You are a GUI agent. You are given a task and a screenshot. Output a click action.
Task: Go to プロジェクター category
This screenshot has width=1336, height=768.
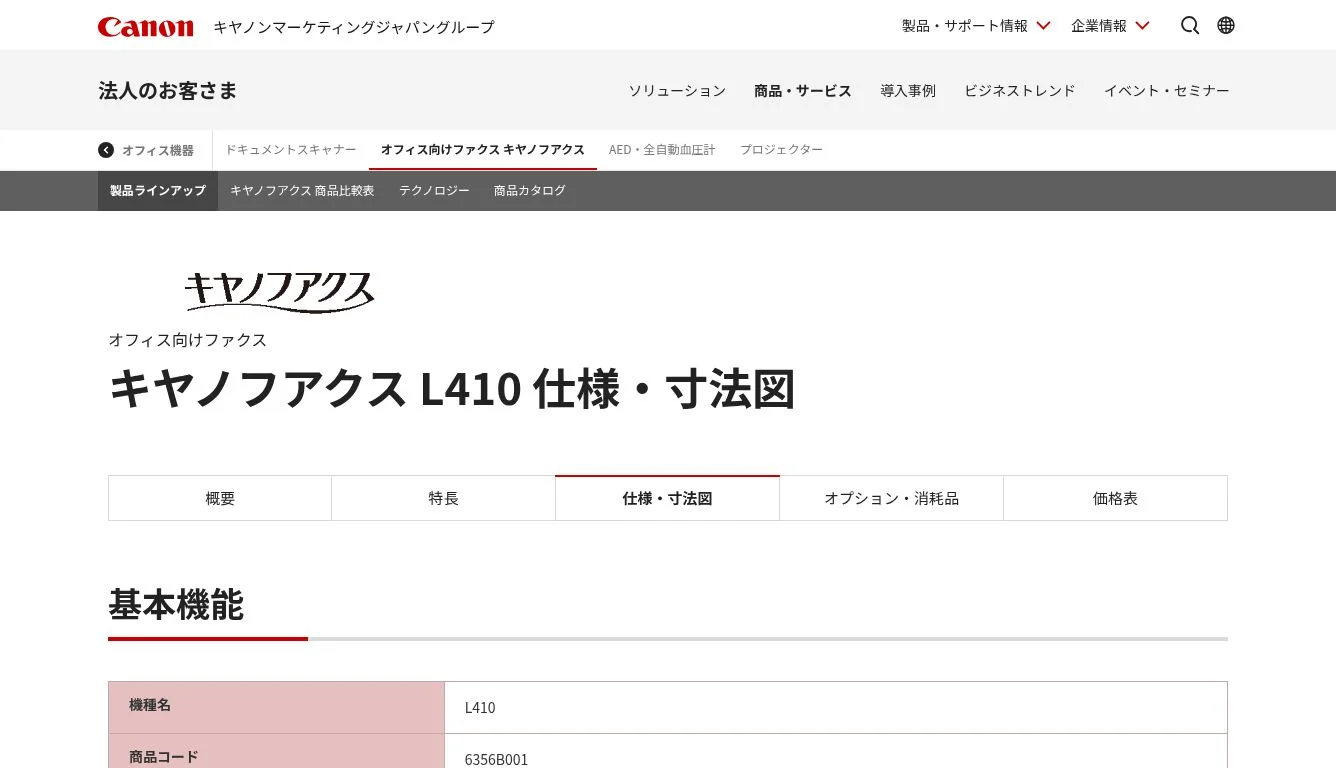(782, 150)
